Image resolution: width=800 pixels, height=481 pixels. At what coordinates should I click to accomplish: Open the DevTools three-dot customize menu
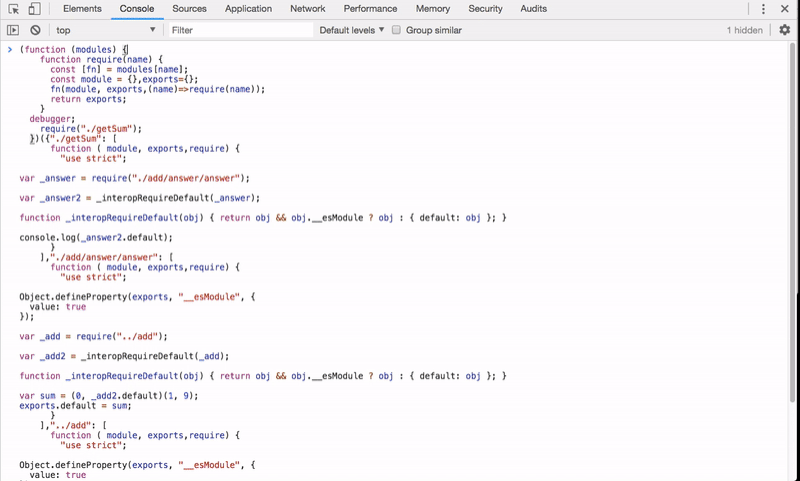(x=763, y=9)
